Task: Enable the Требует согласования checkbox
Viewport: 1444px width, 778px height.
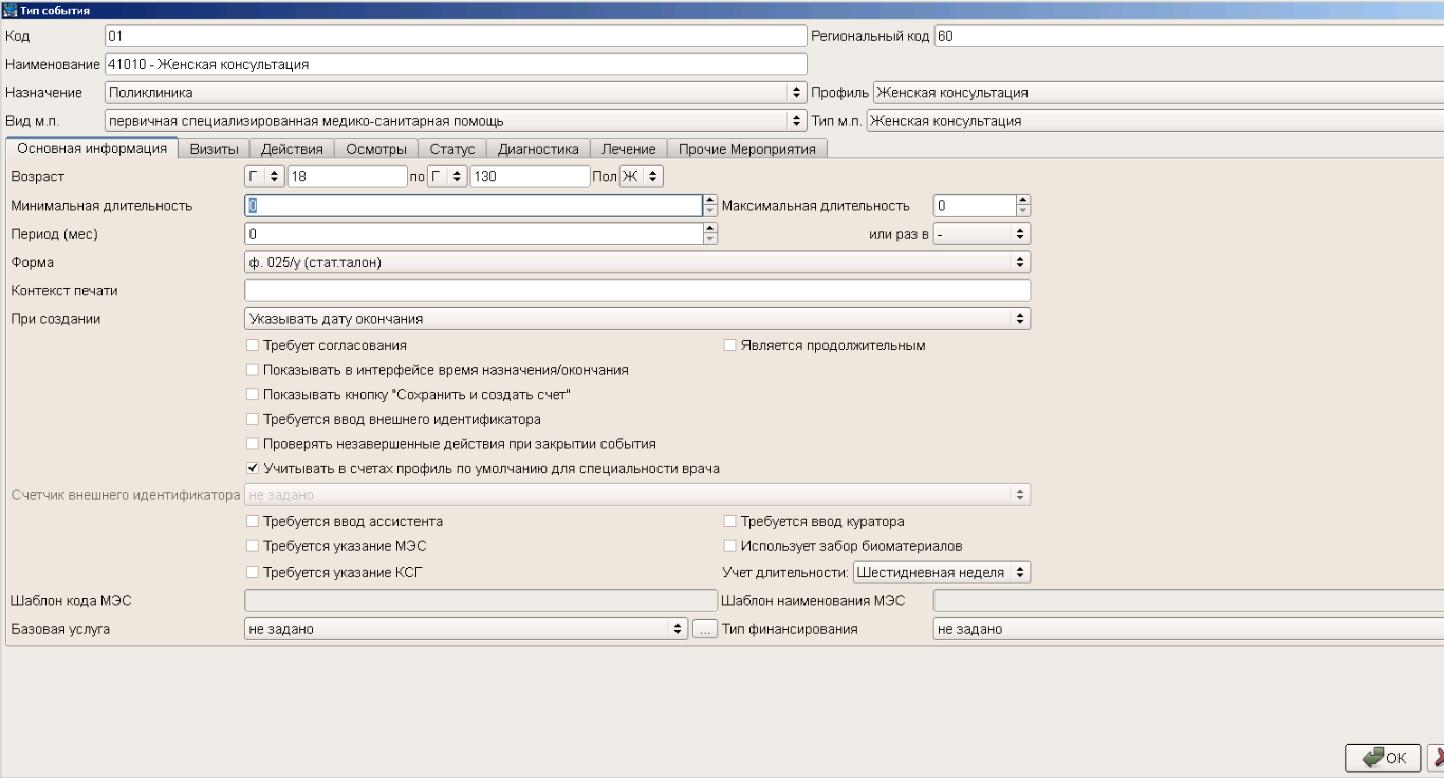Action: pos(252,346)
